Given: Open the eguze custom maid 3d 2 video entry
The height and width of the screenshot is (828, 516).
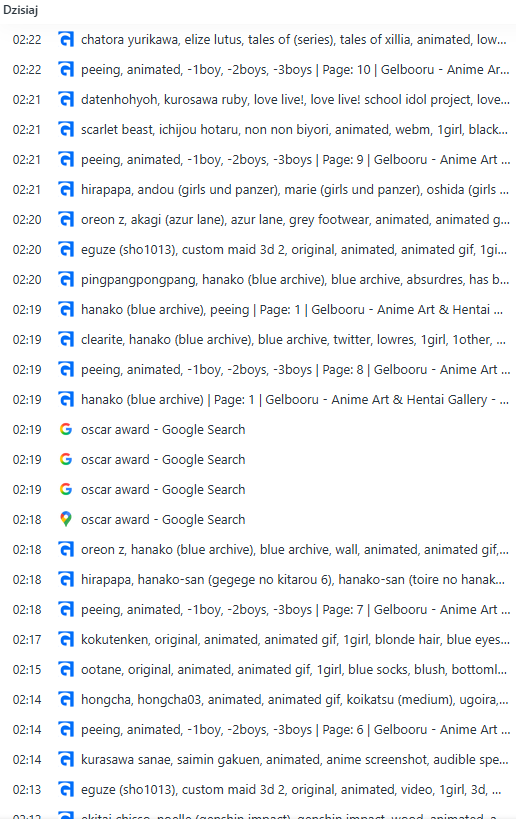Looking at the screenshot, I should pos(291,789).
